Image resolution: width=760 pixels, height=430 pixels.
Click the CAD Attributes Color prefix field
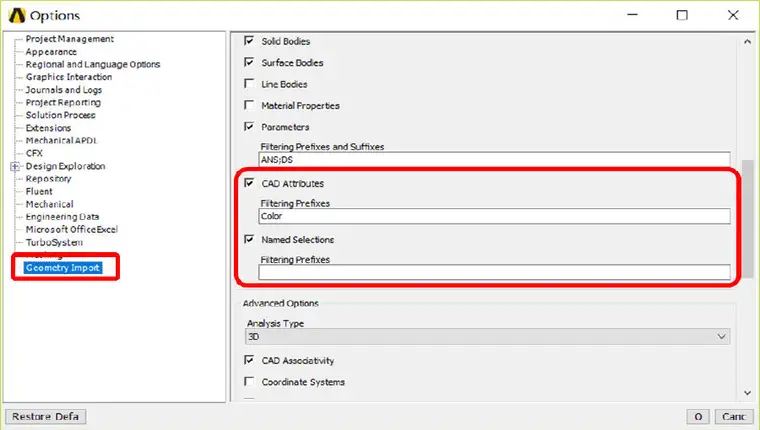pos(494,216)
